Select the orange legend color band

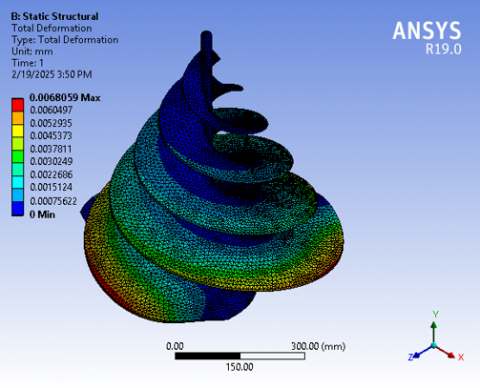(x=18, y=118)
